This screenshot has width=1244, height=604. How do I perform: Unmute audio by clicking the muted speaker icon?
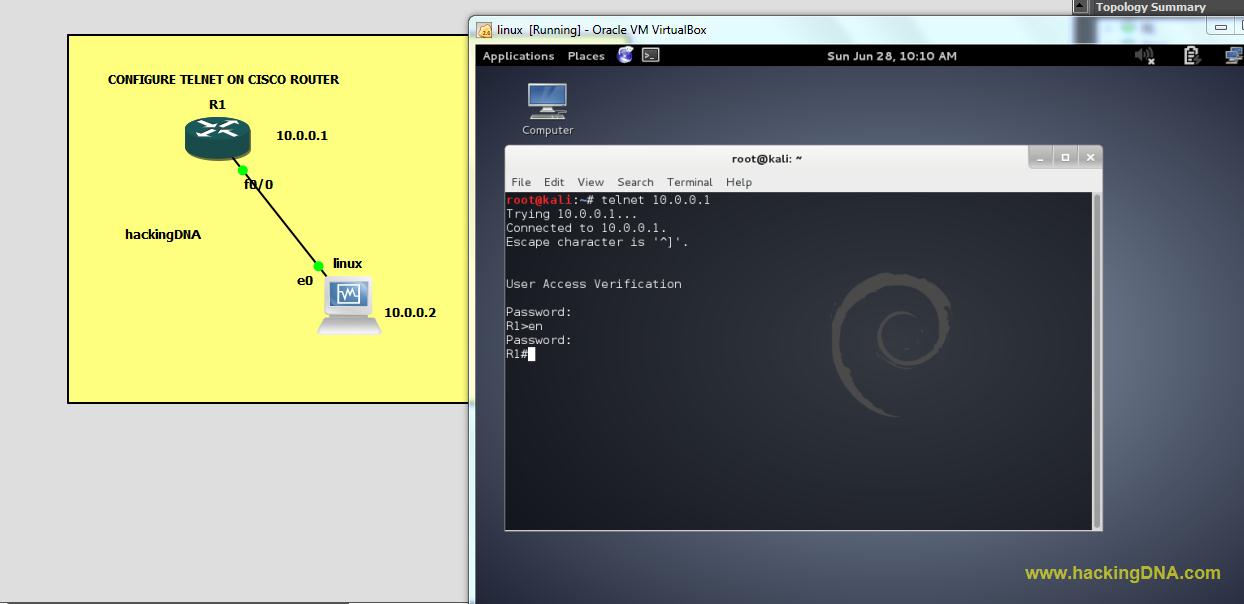pyautogui.click(x=1144, y=56)
